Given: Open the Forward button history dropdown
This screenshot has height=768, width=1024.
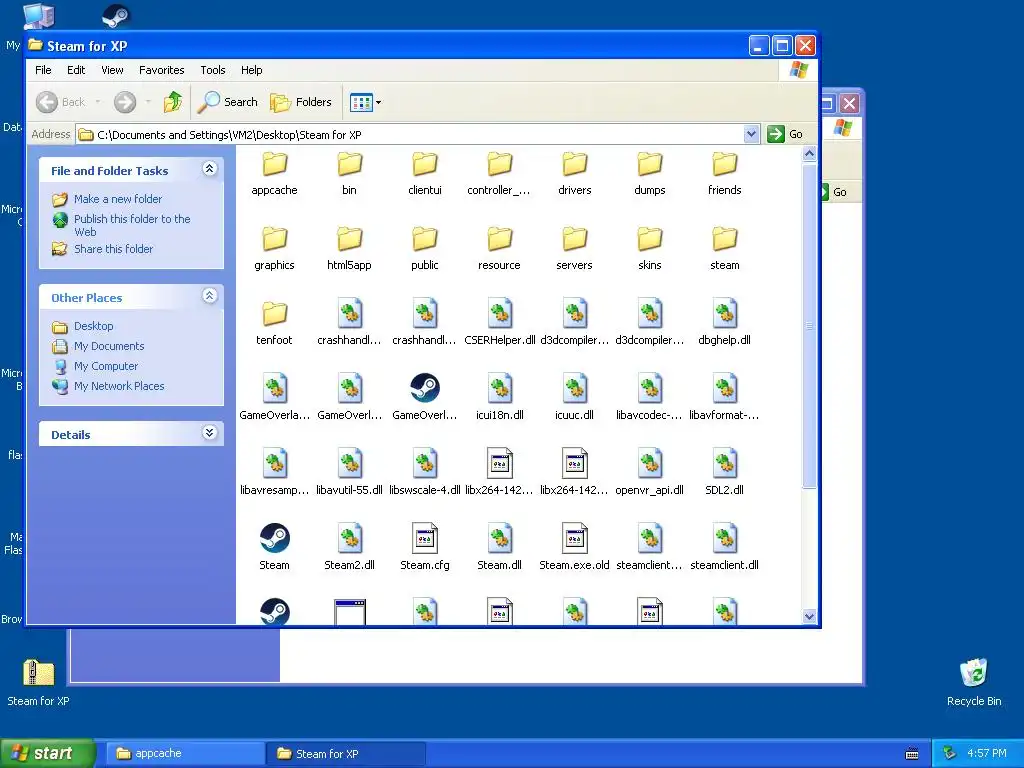Looking at the screenshot, I should (148, 102).
